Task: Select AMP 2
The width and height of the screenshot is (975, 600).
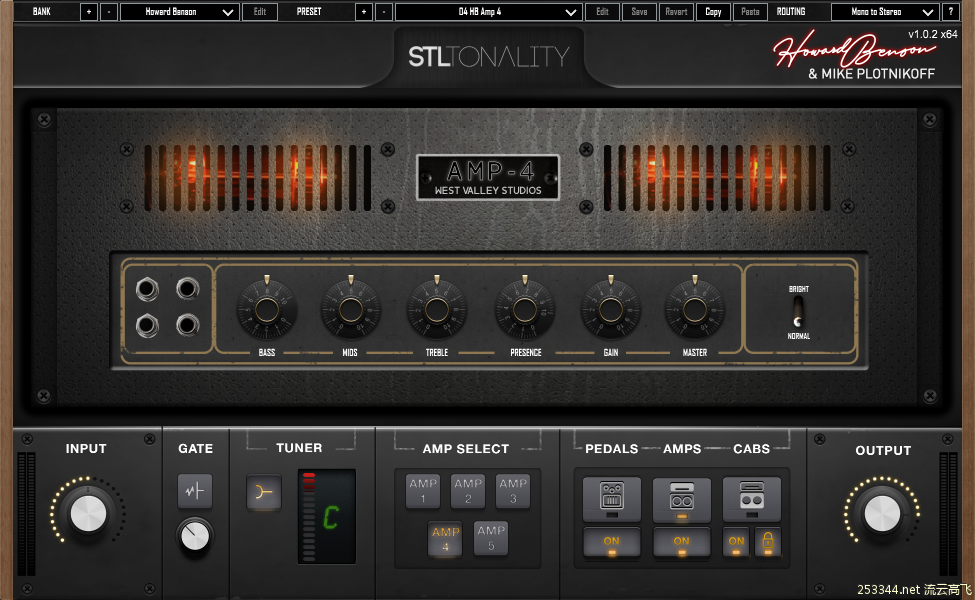Action: point(468,491)
